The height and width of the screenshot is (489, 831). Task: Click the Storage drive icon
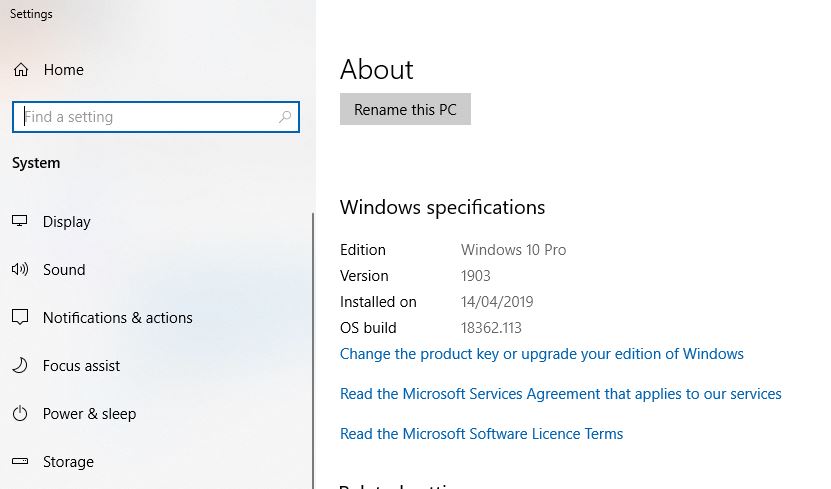pos(20,461)
